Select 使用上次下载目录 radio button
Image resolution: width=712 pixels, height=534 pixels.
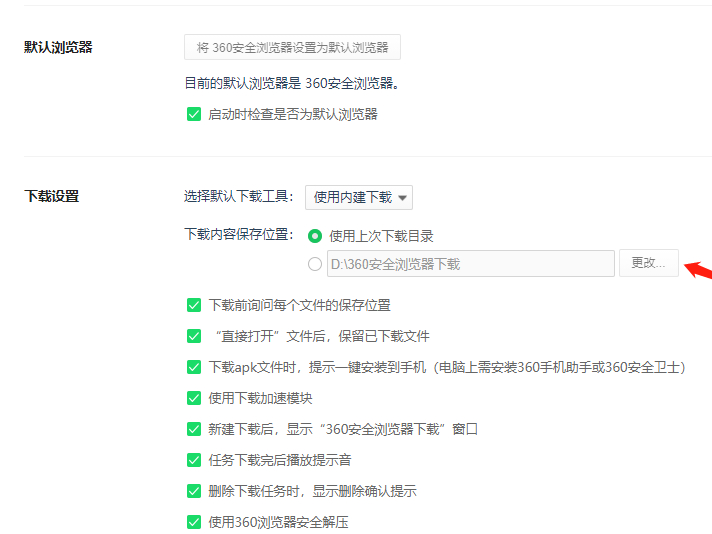pos(315,236)
